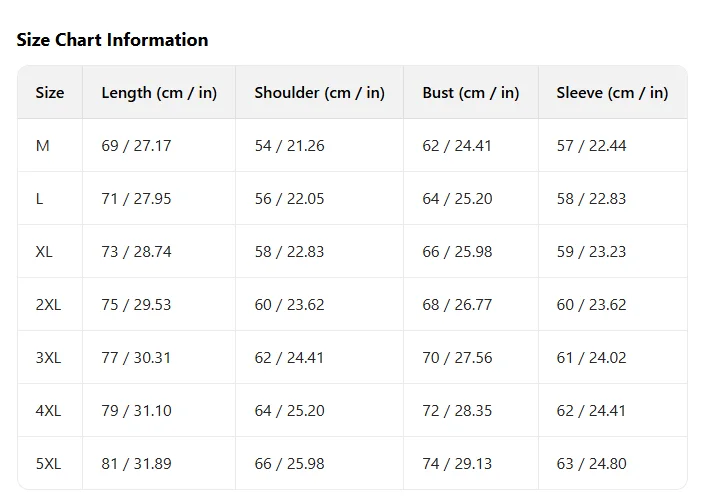The width and height of the screenshot is (707, 496).
Task: Select the 60 / 23.62 sleeve cell
Action: 591,305
